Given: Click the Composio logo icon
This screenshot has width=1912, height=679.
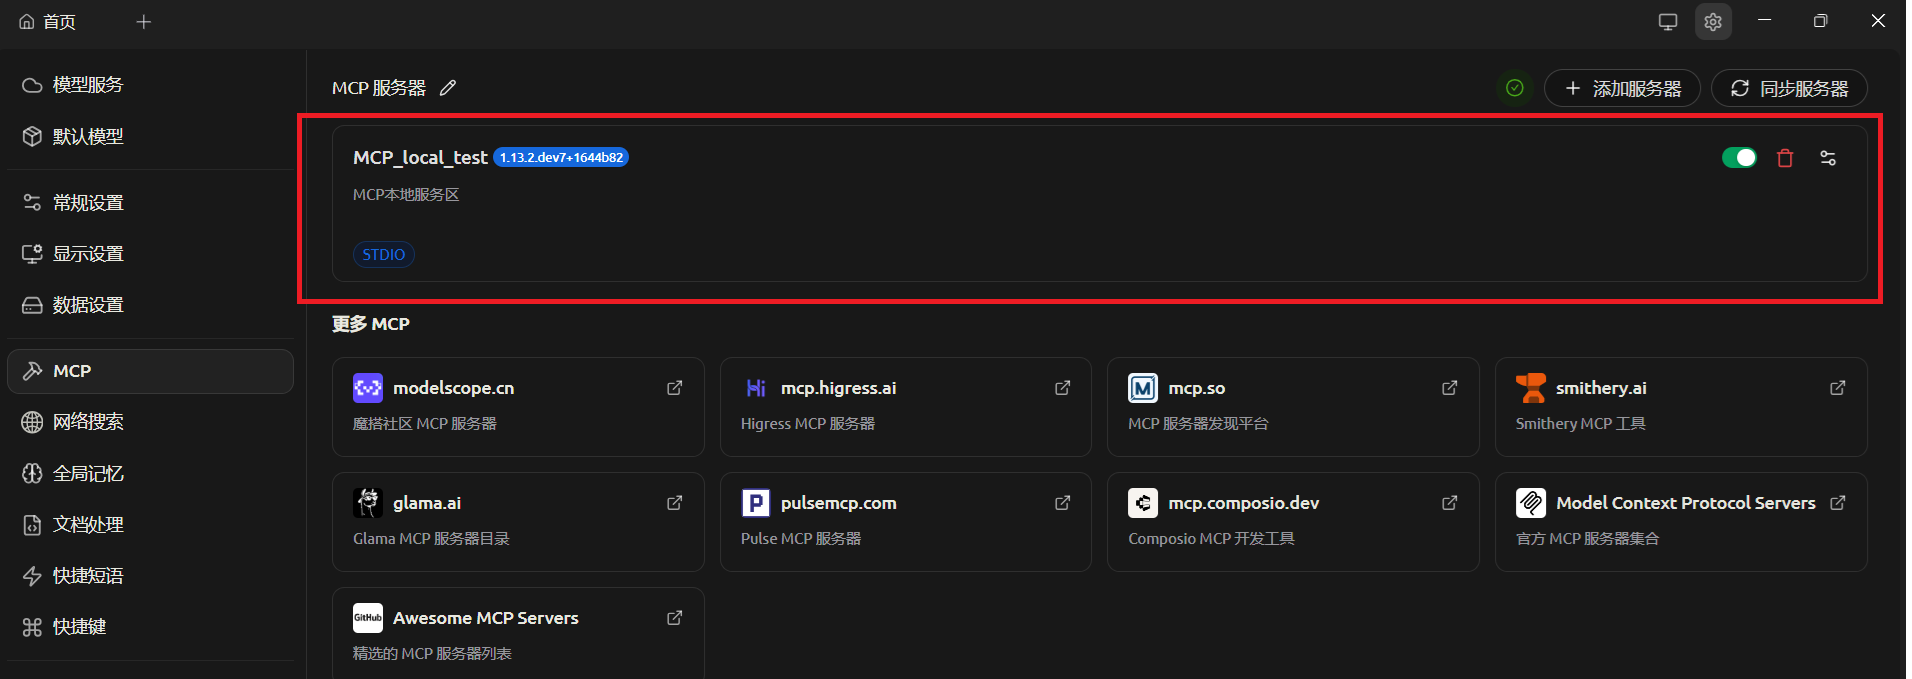Looking at the screenshot, I should point(1143,503).
